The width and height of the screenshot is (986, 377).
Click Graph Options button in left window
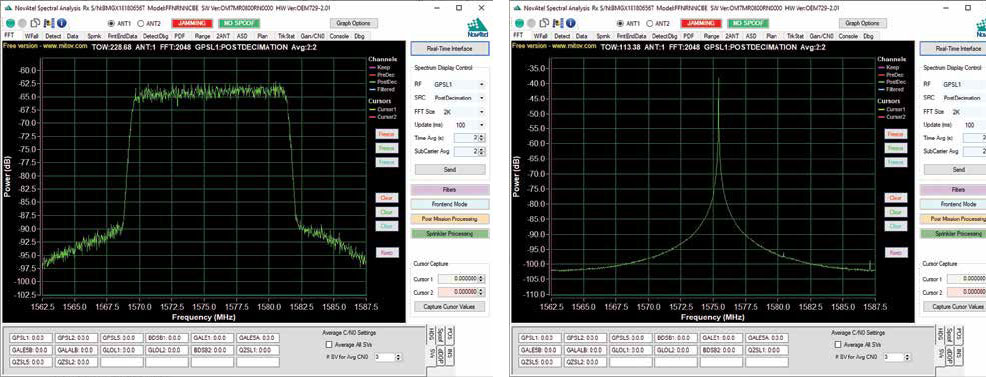point(353,23)
